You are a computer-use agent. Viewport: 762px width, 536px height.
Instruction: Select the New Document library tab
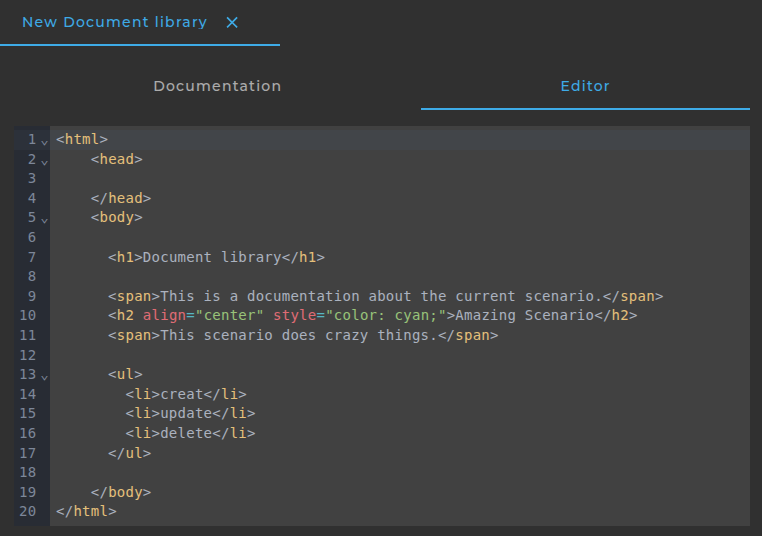point(115,22)
